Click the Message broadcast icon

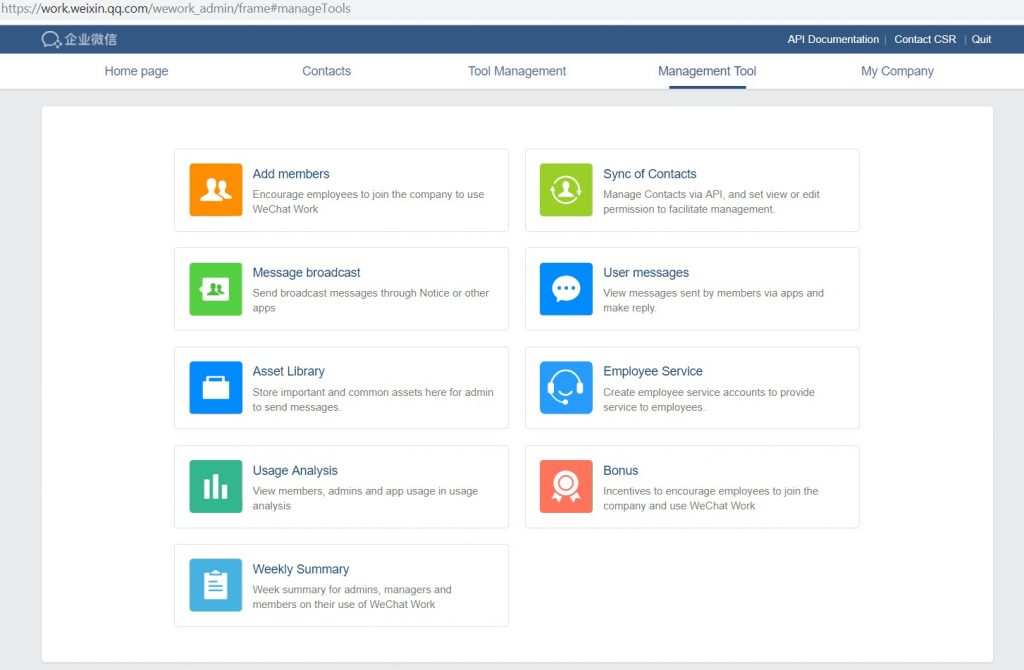click(x=216, y=289)
